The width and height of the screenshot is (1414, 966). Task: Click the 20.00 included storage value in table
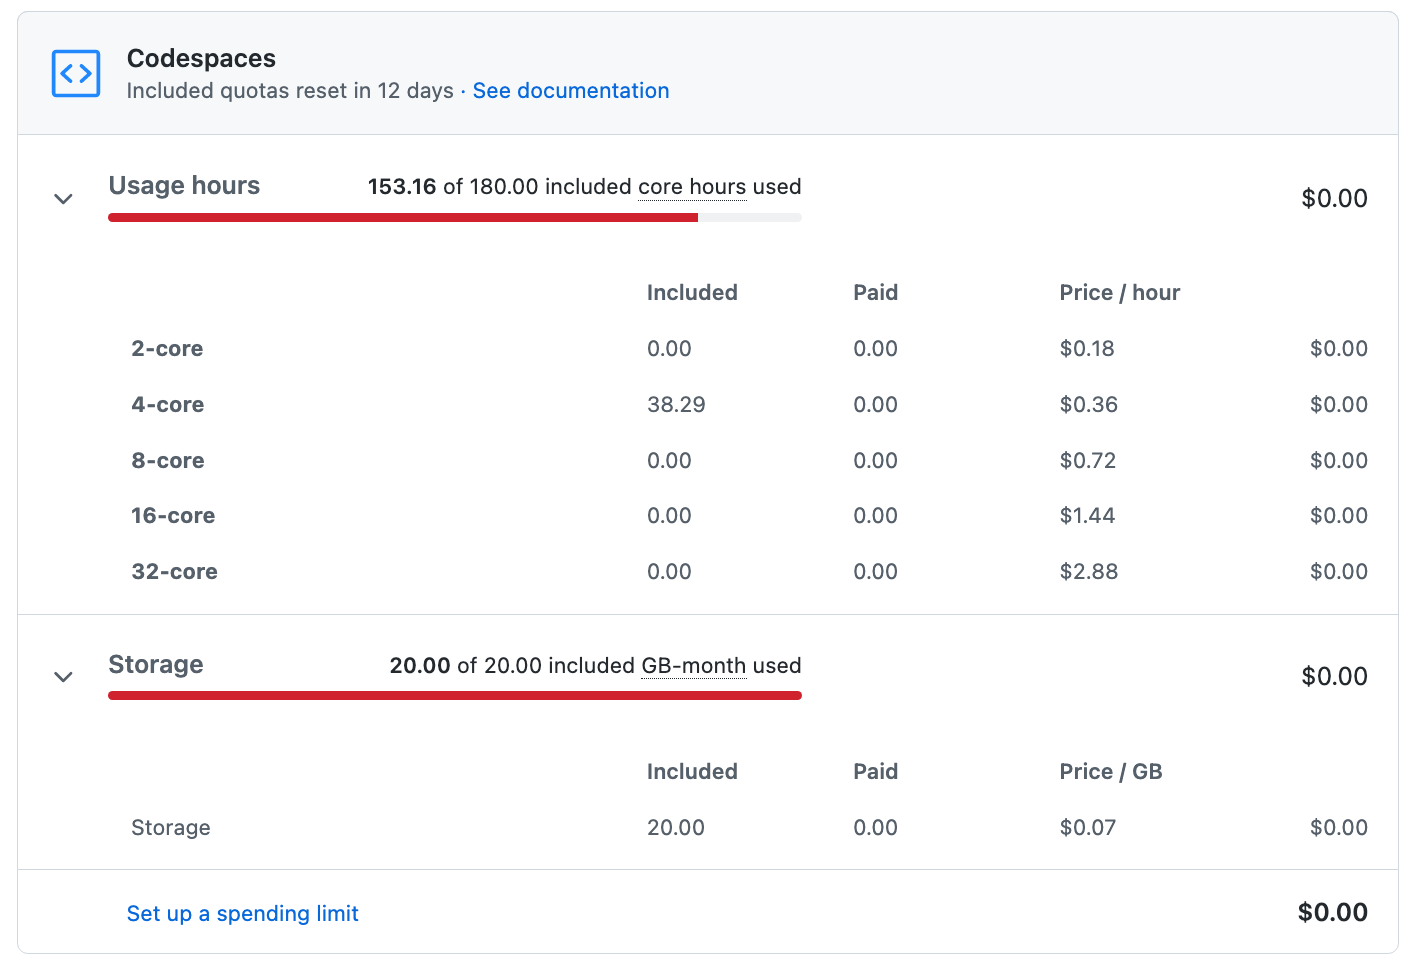[x=676, y=828]
